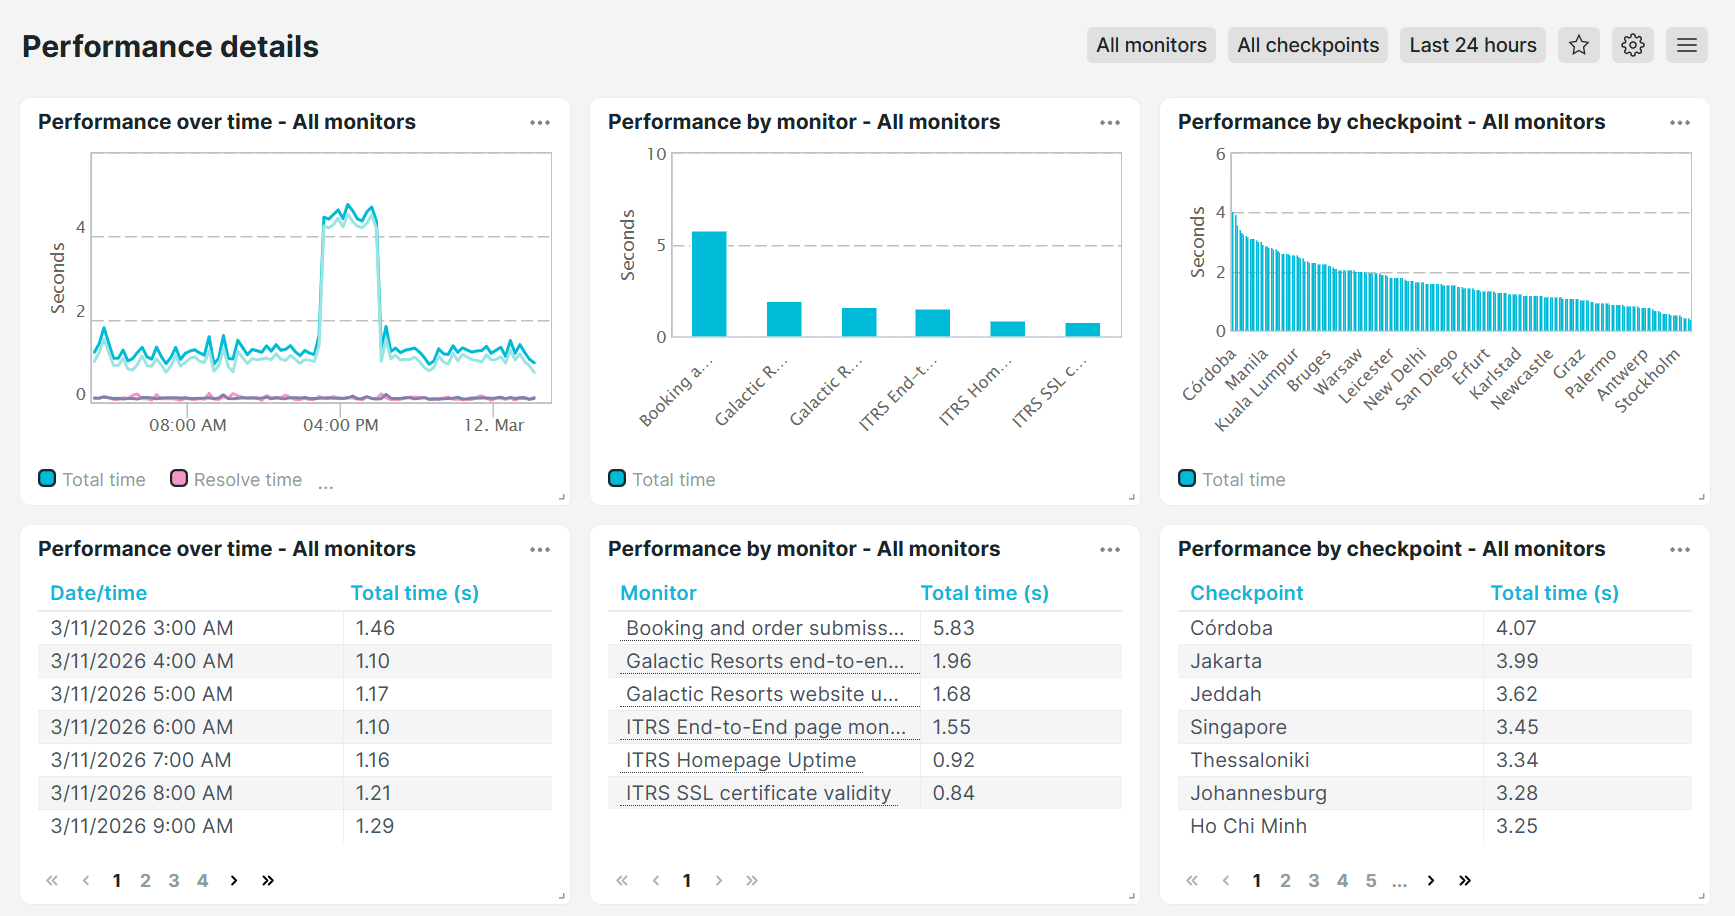Sort the monitor table by Total time (s)
The width and height of the screenshot is (1735, 916).
(985, 592)
